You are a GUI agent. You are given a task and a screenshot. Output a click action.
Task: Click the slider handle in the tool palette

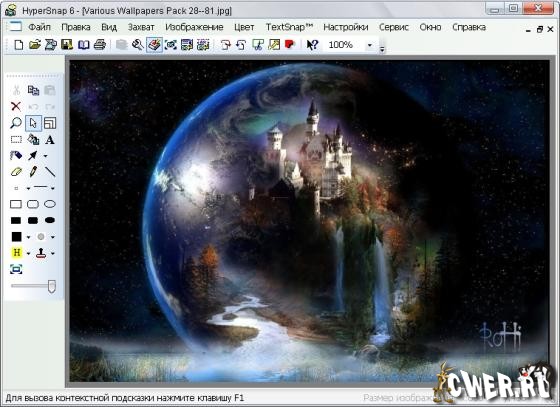(52, 286)
